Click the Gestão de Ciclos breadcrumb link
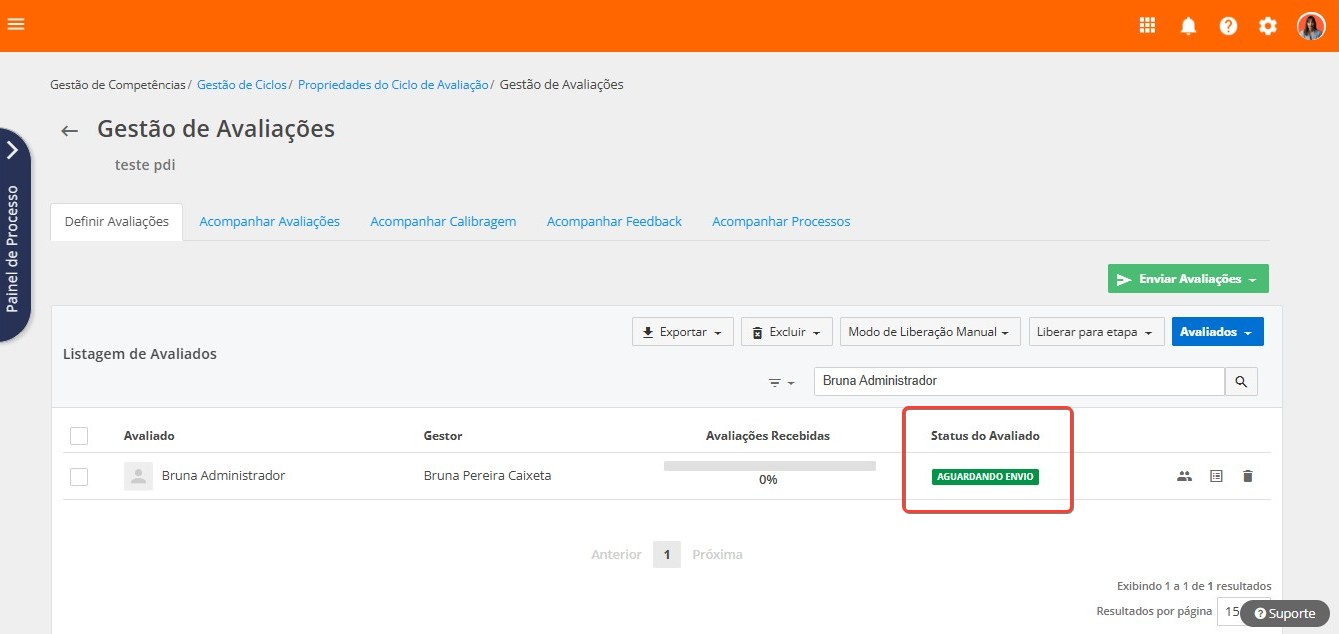Image resolution: width=1339 pixels, height=634 pixels. (241, 85)
